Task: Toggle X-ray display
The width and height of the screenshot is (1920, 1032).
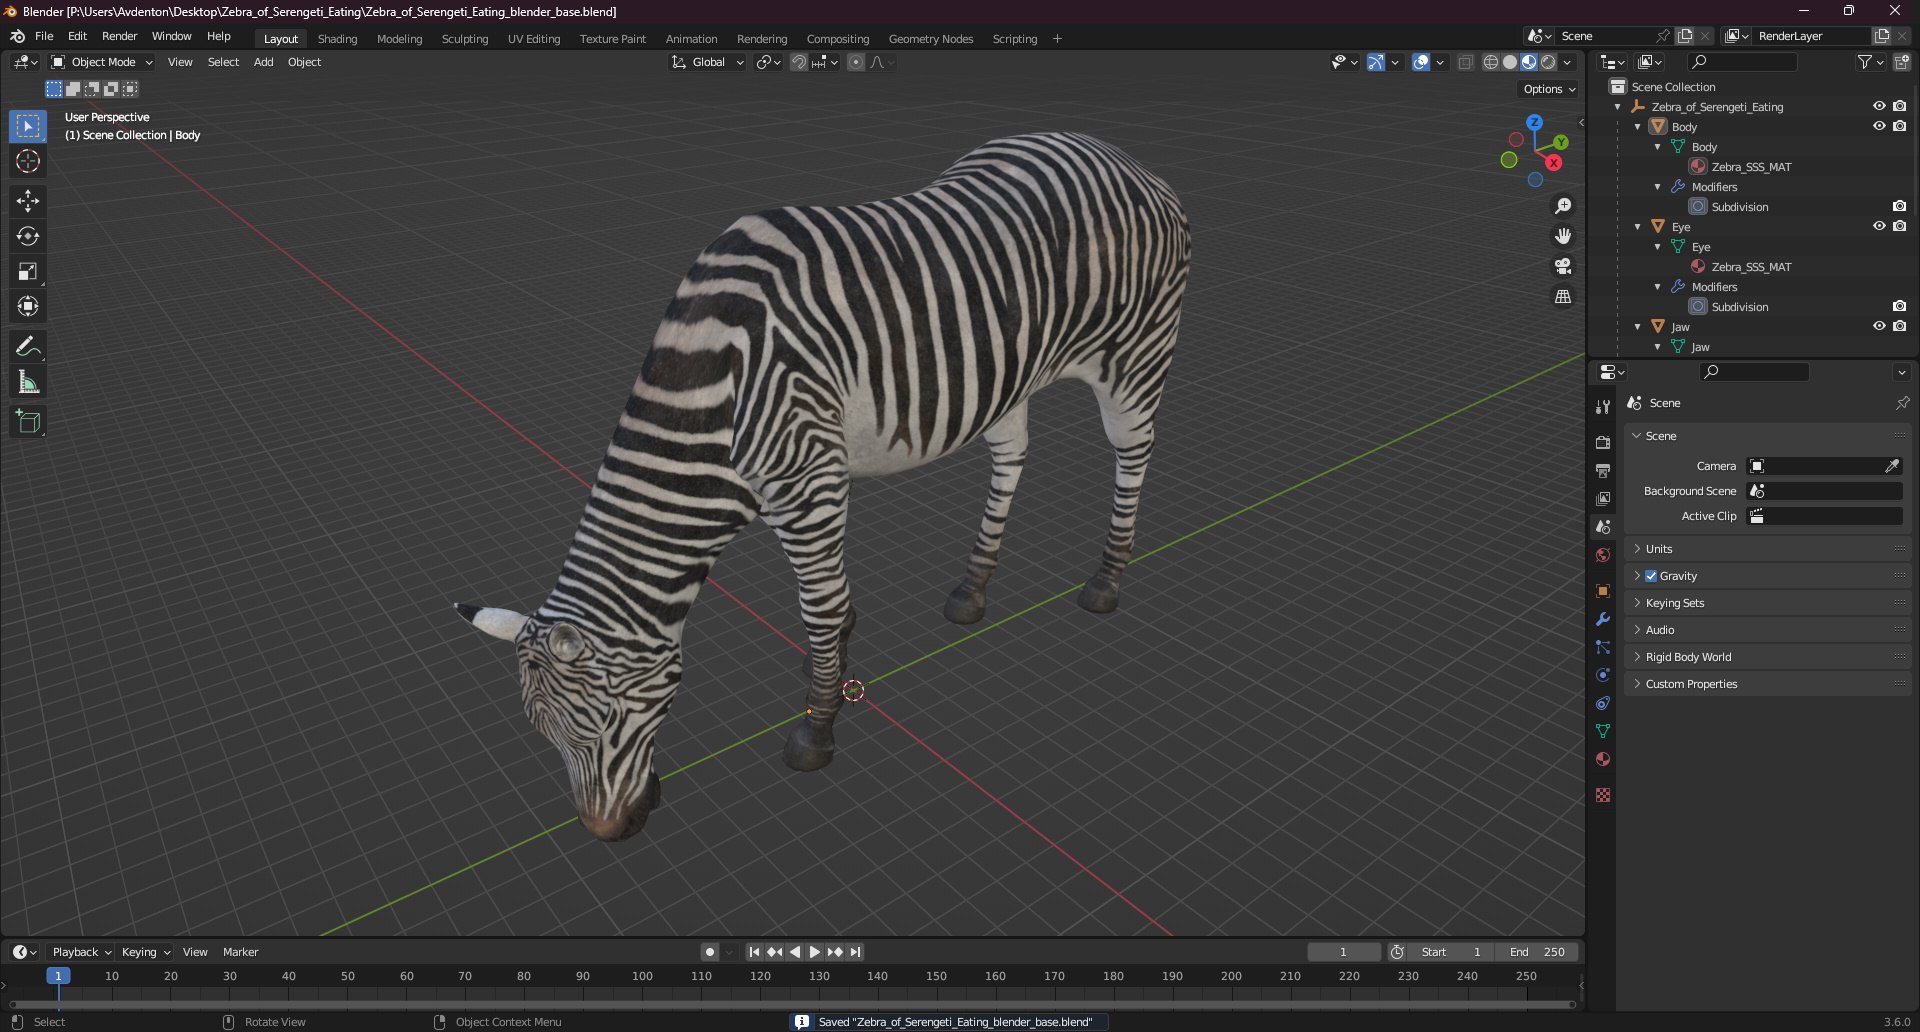Action: (x=1465, y=62)
